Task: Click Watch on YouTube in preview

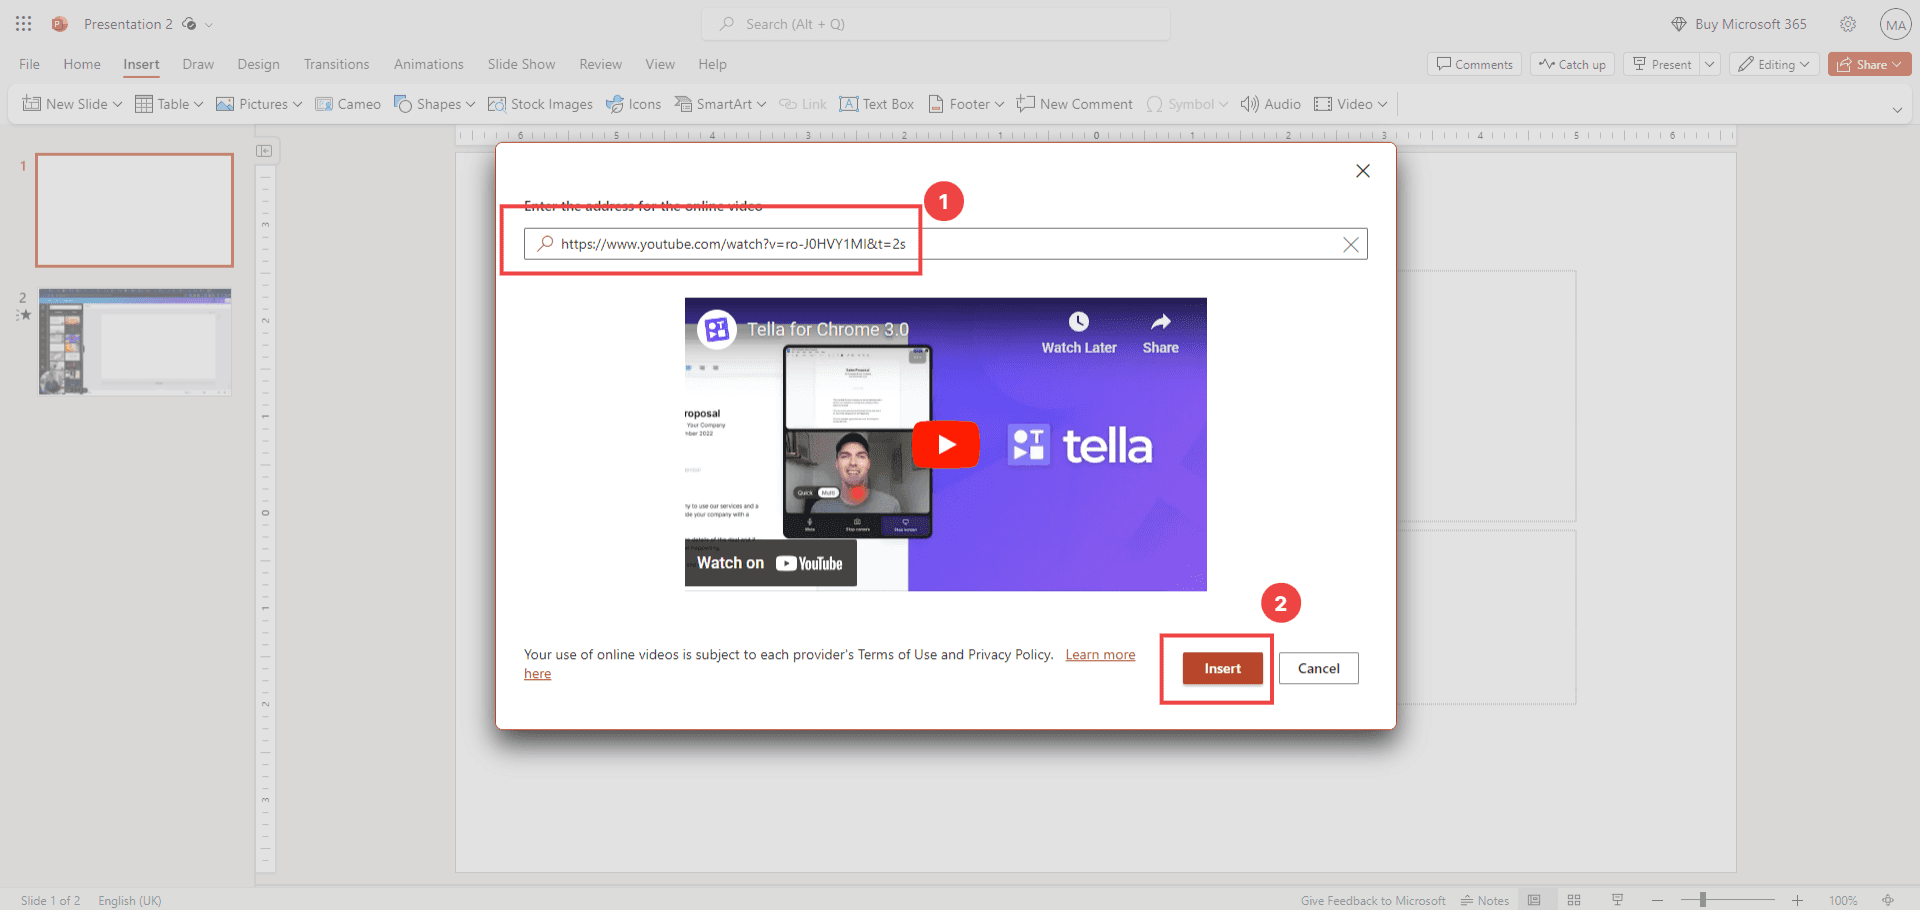Action: coord(770,563)
